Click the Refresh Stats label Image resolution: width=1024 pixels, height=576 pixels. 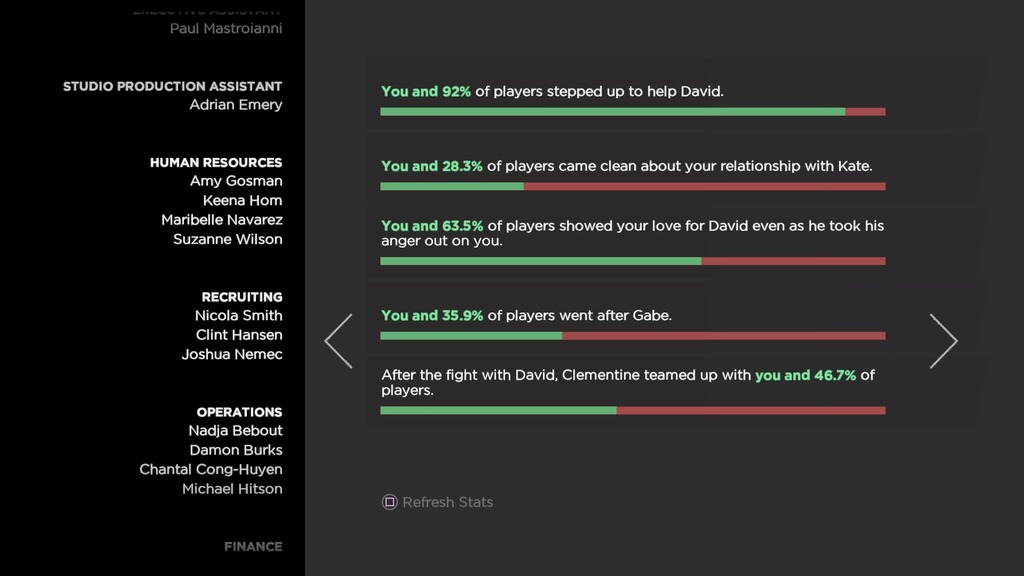[x=447, y=502]
